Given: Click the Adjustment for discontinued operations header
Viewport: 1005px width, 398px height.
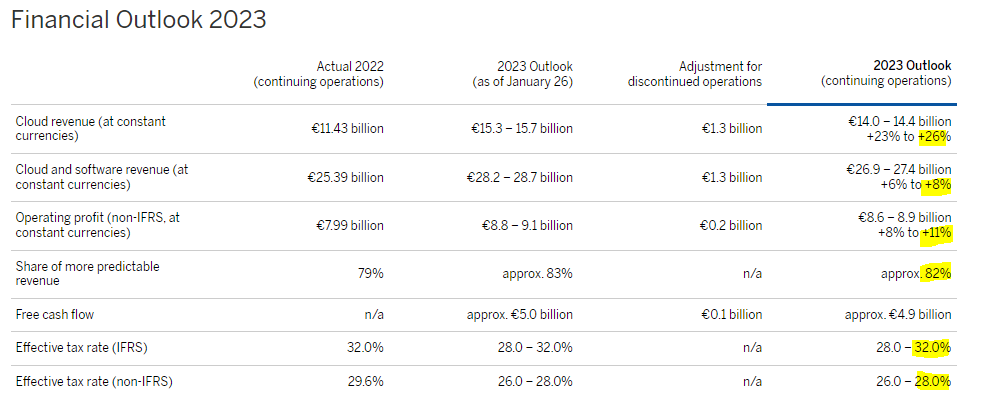Looking at the screenshot, I should (695, 74).
